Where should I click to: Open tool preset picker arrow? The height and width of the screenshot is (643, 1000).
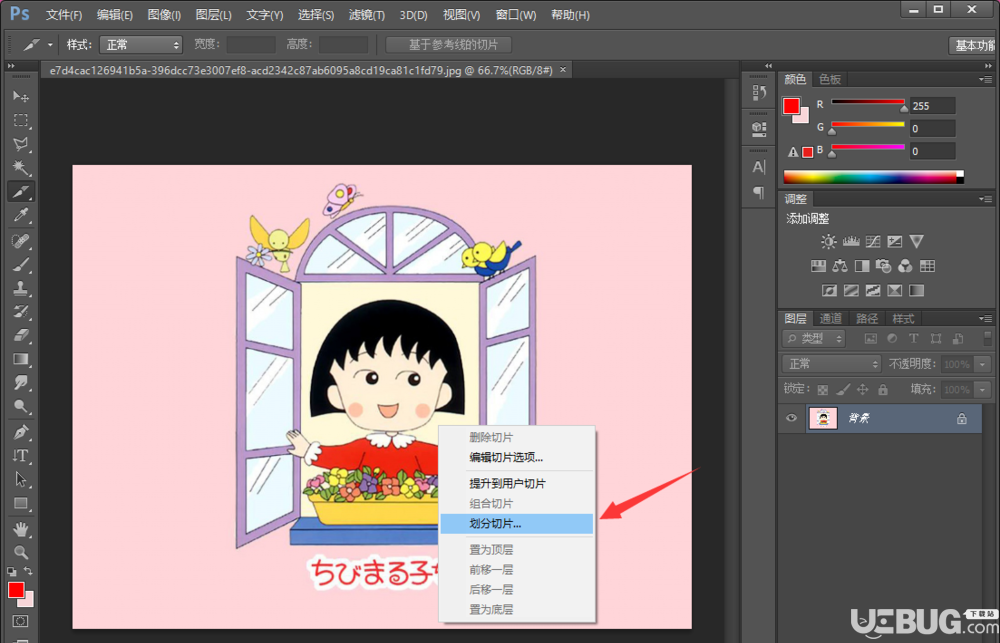50,45
